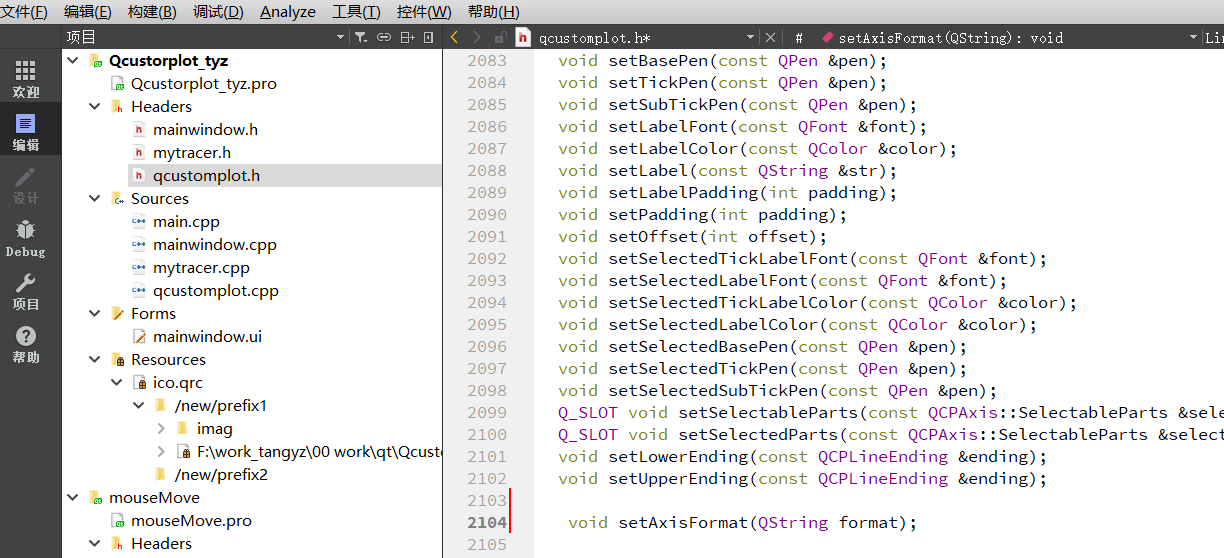Click the qcustomplot.h file type icon
This screenshot has height=558, width=1224.
click(522, 37)
